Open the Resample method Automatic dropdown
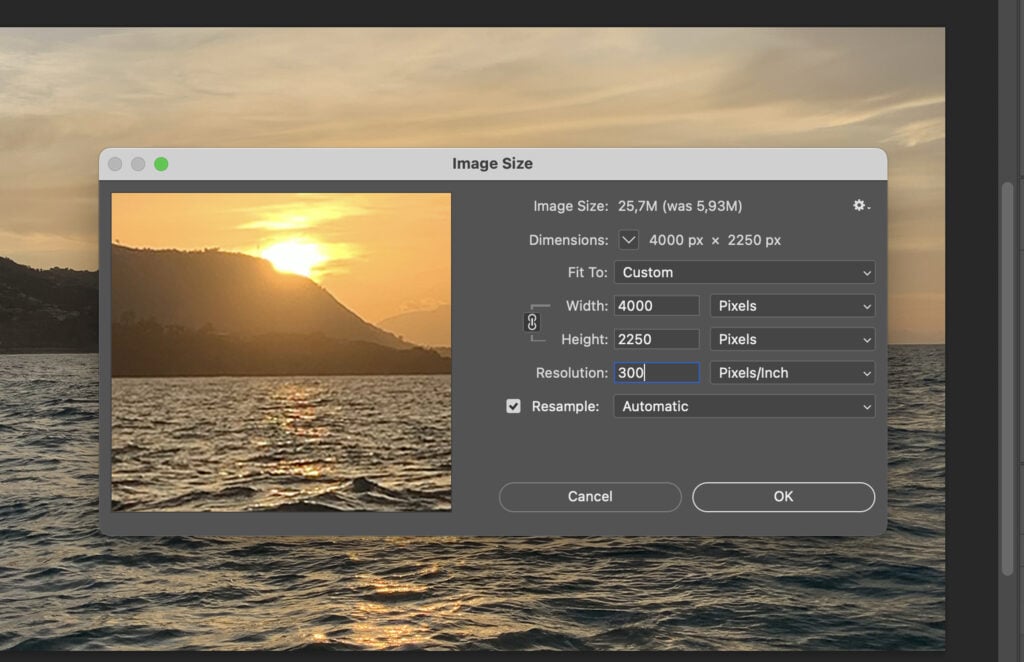Image resolution: width=1024 pixels, height=662 pixels. pos(744,406)
